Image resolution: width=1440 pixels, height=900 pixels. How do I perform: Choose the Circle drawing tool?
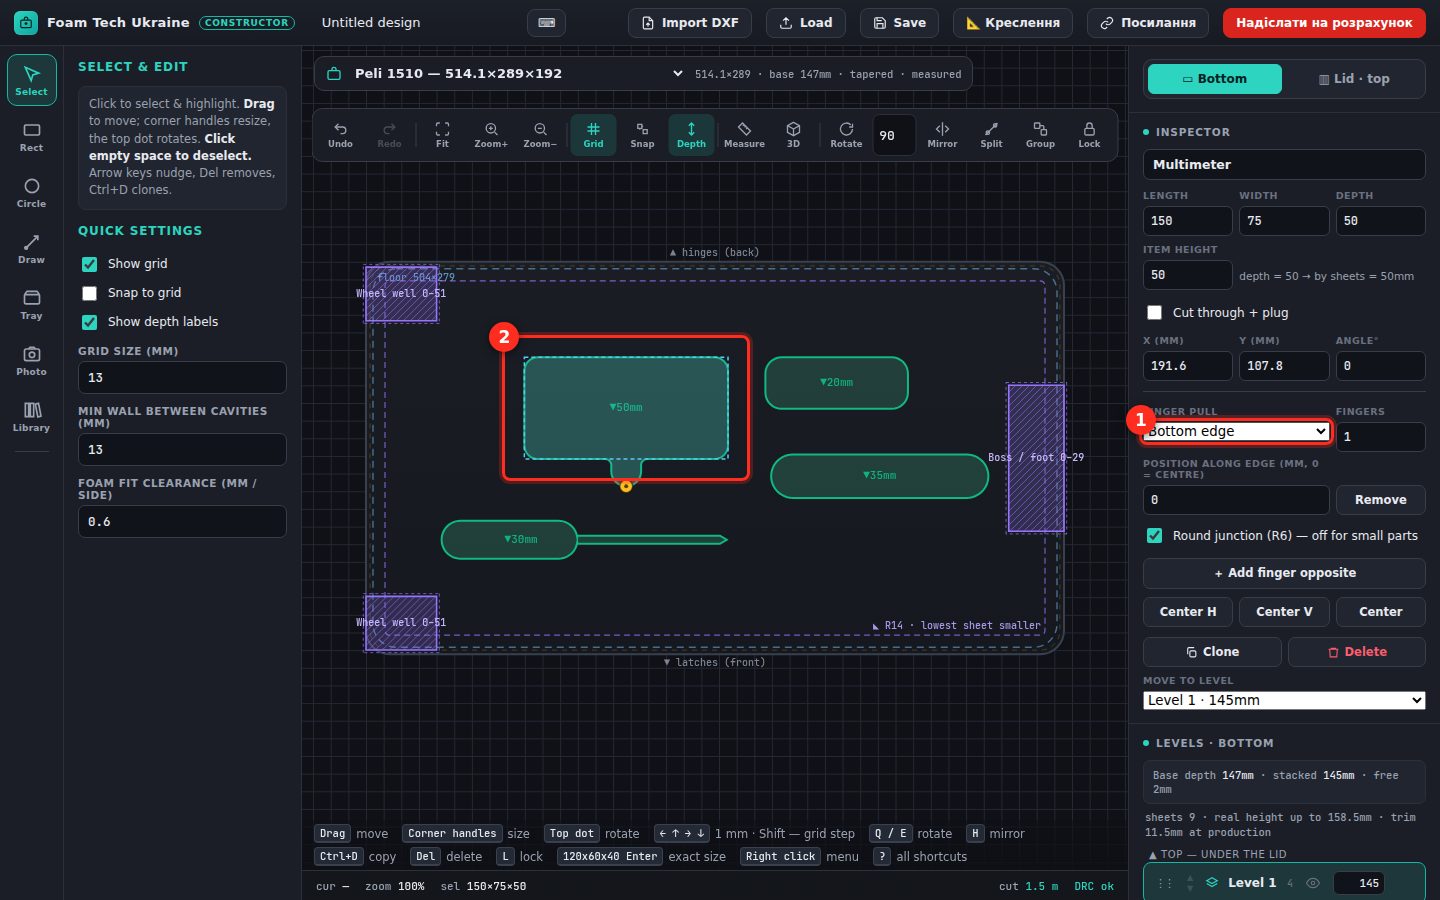pos(31,193)
